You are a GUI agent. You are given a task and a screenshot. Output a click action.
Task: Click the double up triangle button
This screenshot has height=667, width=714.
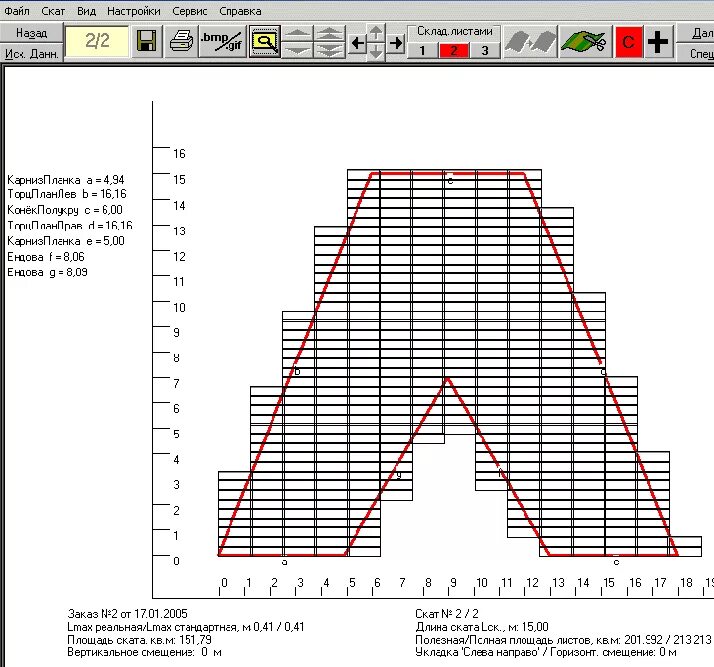click(x=330, y=34)
